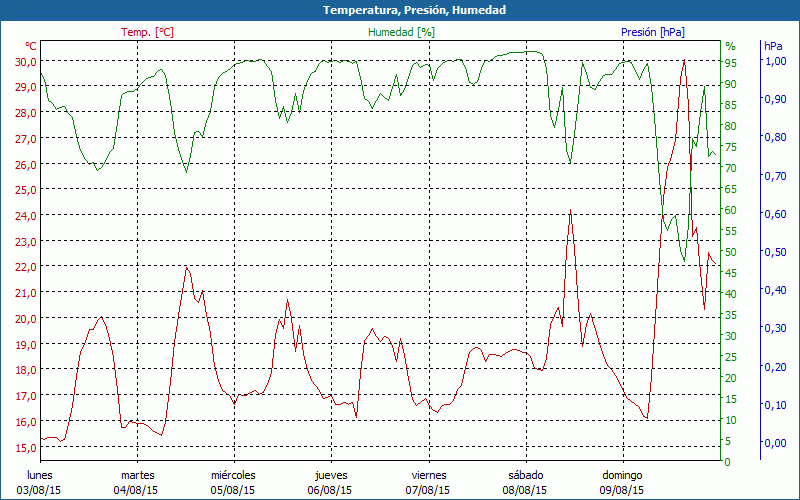Click the 0,00 tick on pressure axis
Viewport: 800px width, 500px height.
(x=775, y=443)
